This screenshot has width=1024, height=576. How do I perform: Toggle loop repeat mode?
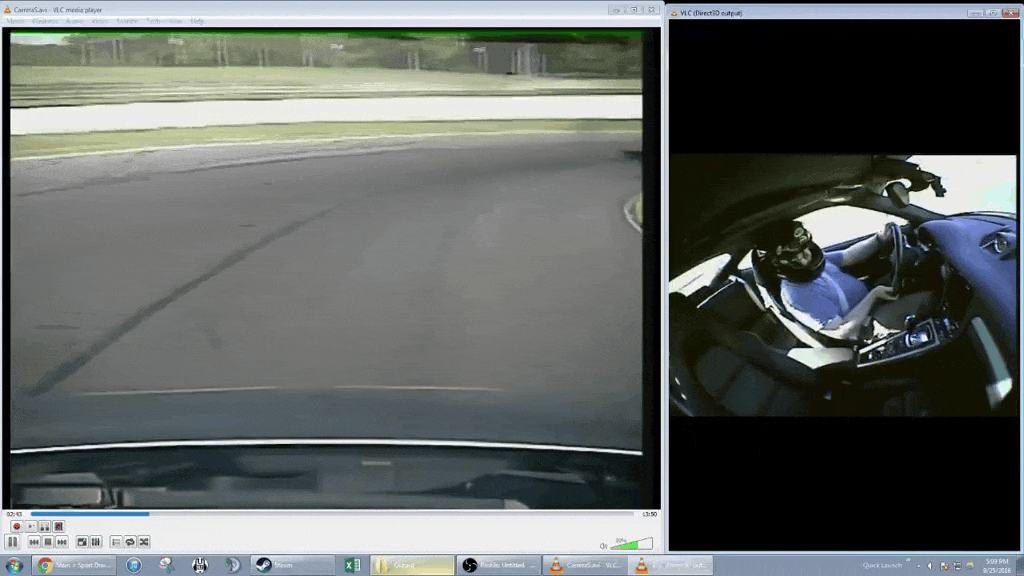(x=130, y=542)
